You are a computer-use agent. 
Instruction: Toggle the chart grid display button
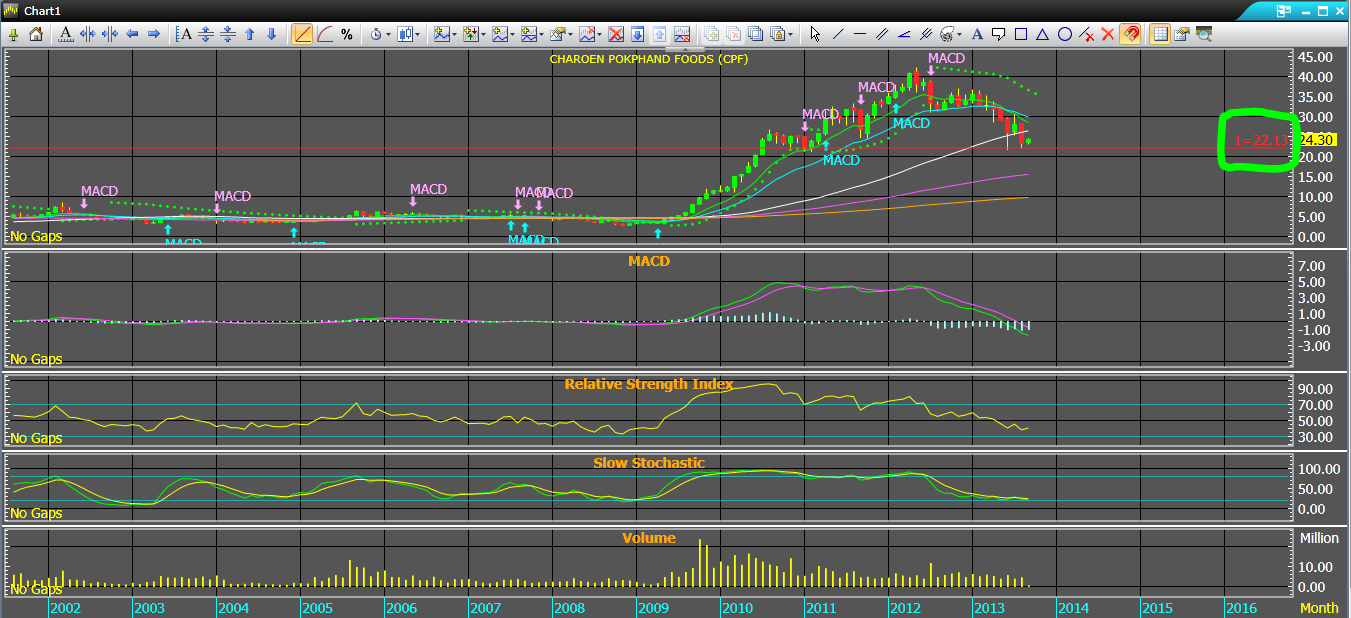pos(1160,34)
